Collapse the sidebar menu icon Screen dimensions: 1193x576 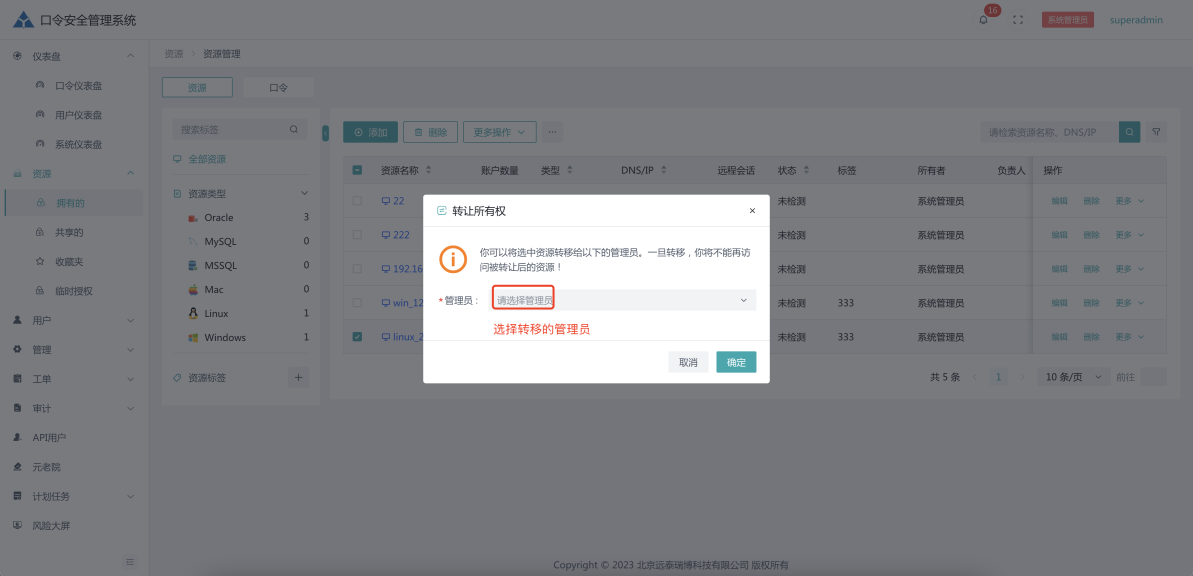point(129,562)
